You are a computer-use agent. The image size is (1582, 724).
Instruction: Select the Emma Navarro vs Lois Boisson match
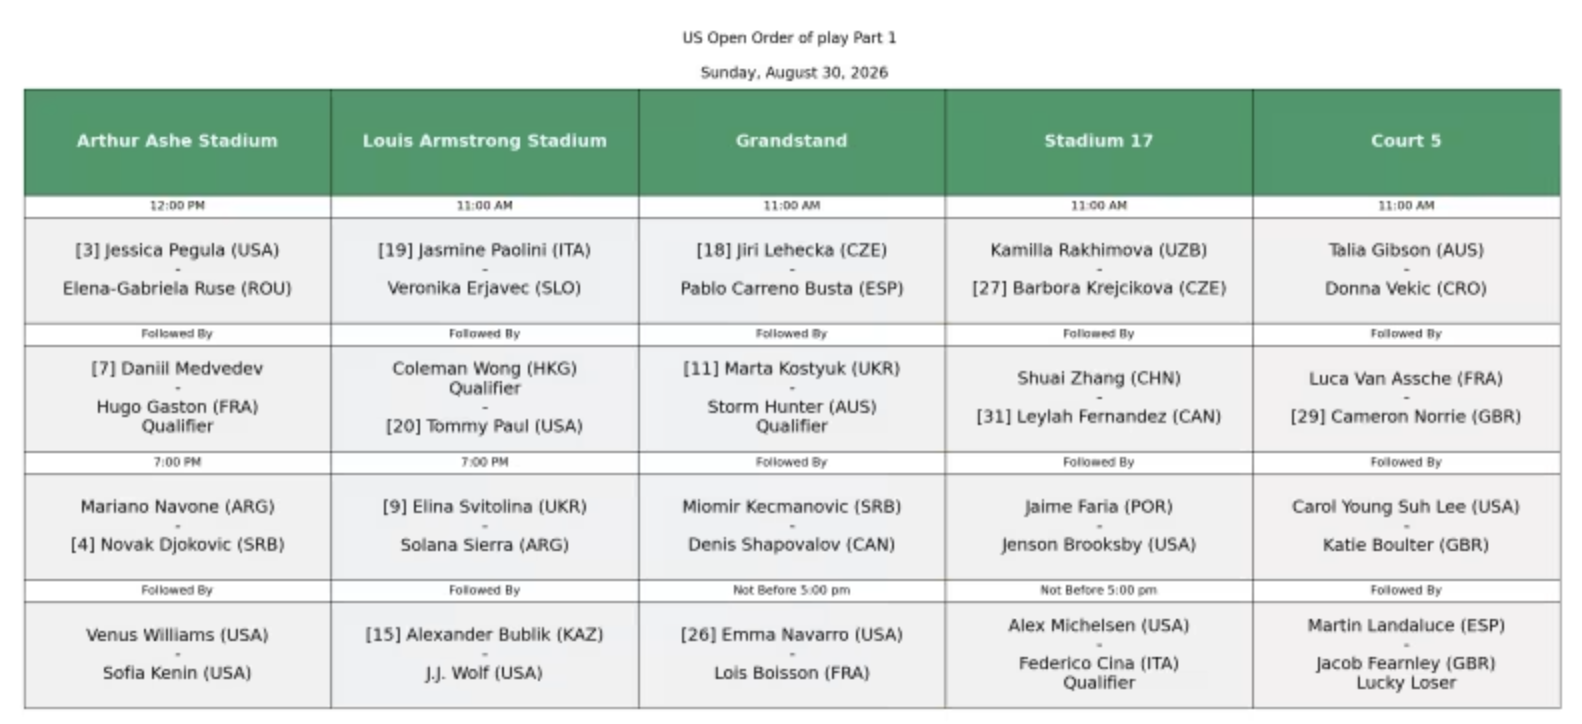point(792,654)
